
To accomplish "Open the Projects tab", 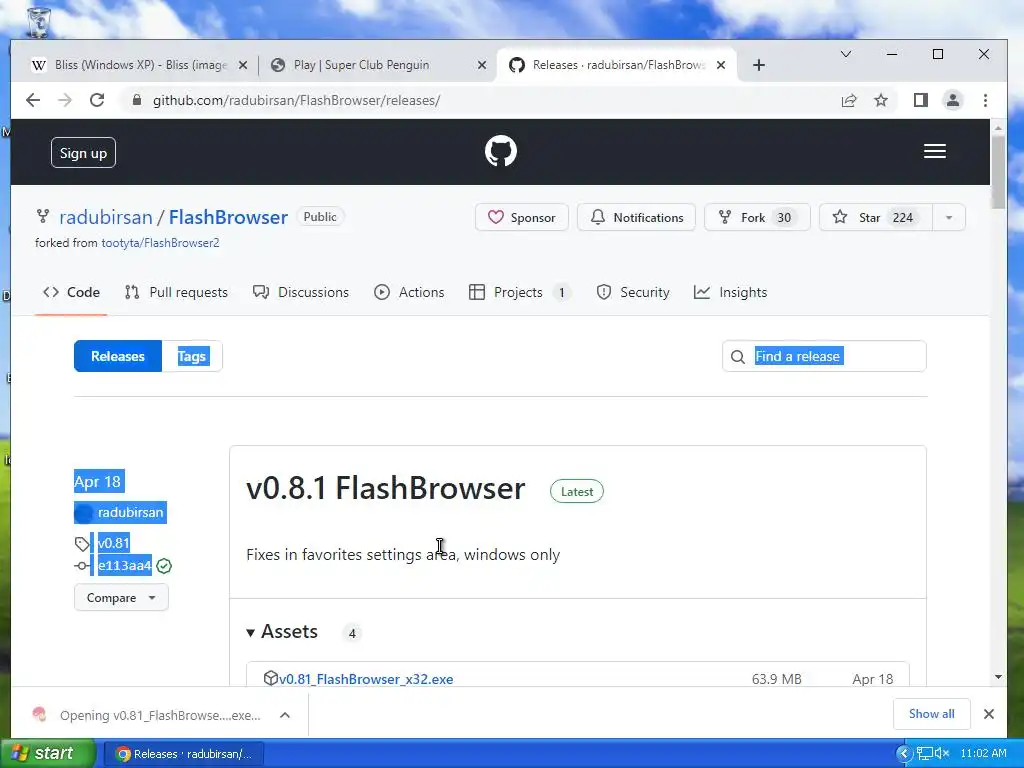I will coord(520,292).
